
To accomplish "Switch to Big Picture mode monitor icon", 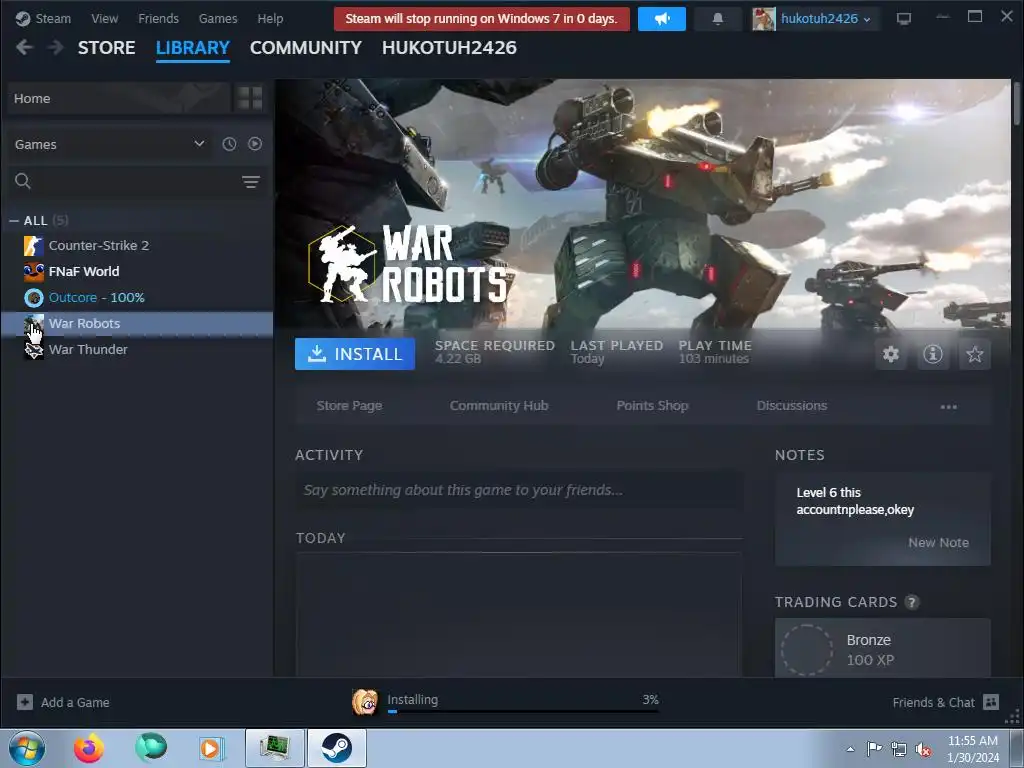I will pyautogui.click(x=903, y=19).
